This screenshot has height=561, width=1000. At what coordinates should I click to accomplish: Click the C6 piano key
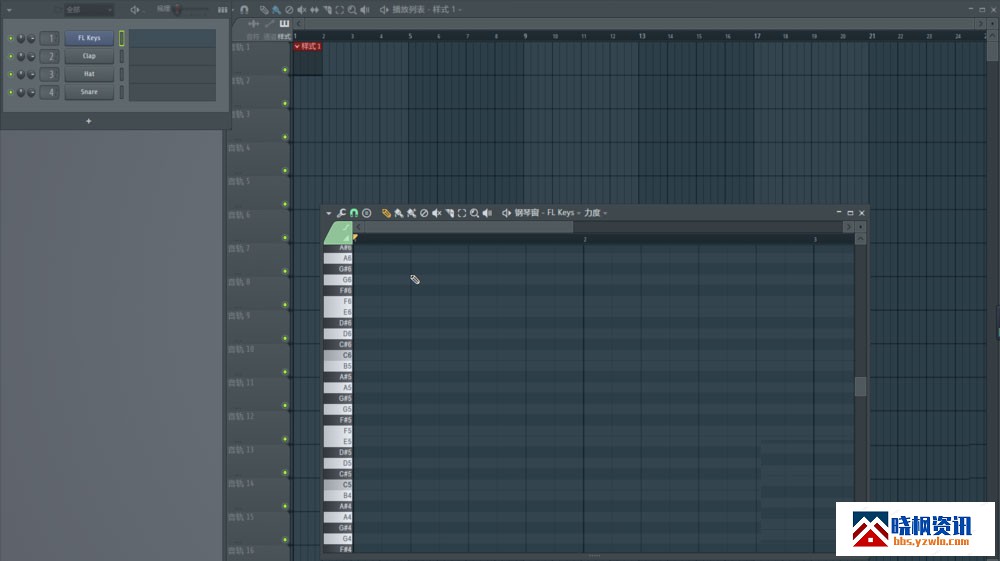tap(338, 355)
